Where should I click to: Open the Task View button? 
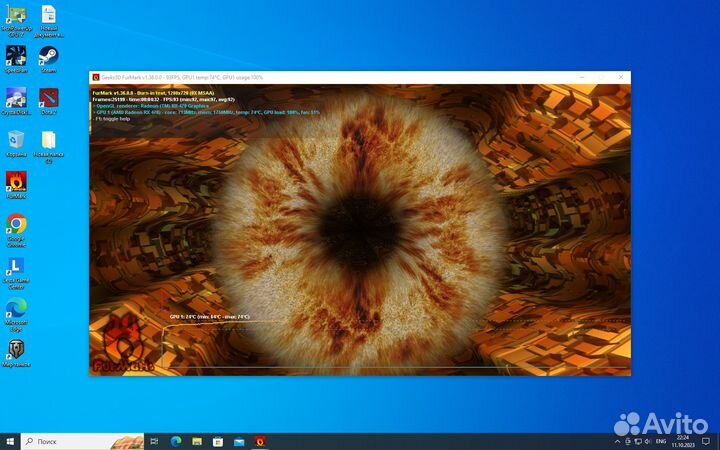(154, 440)
